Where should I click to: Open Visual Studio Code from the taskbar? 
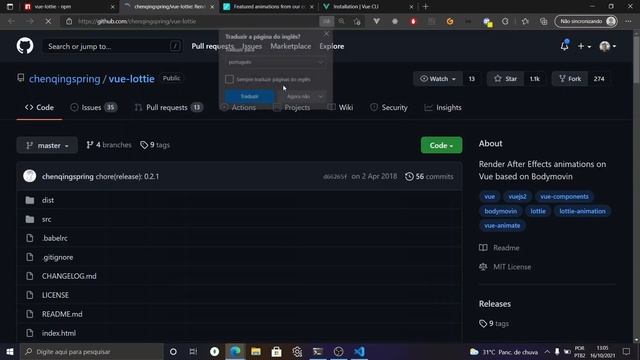359,351
